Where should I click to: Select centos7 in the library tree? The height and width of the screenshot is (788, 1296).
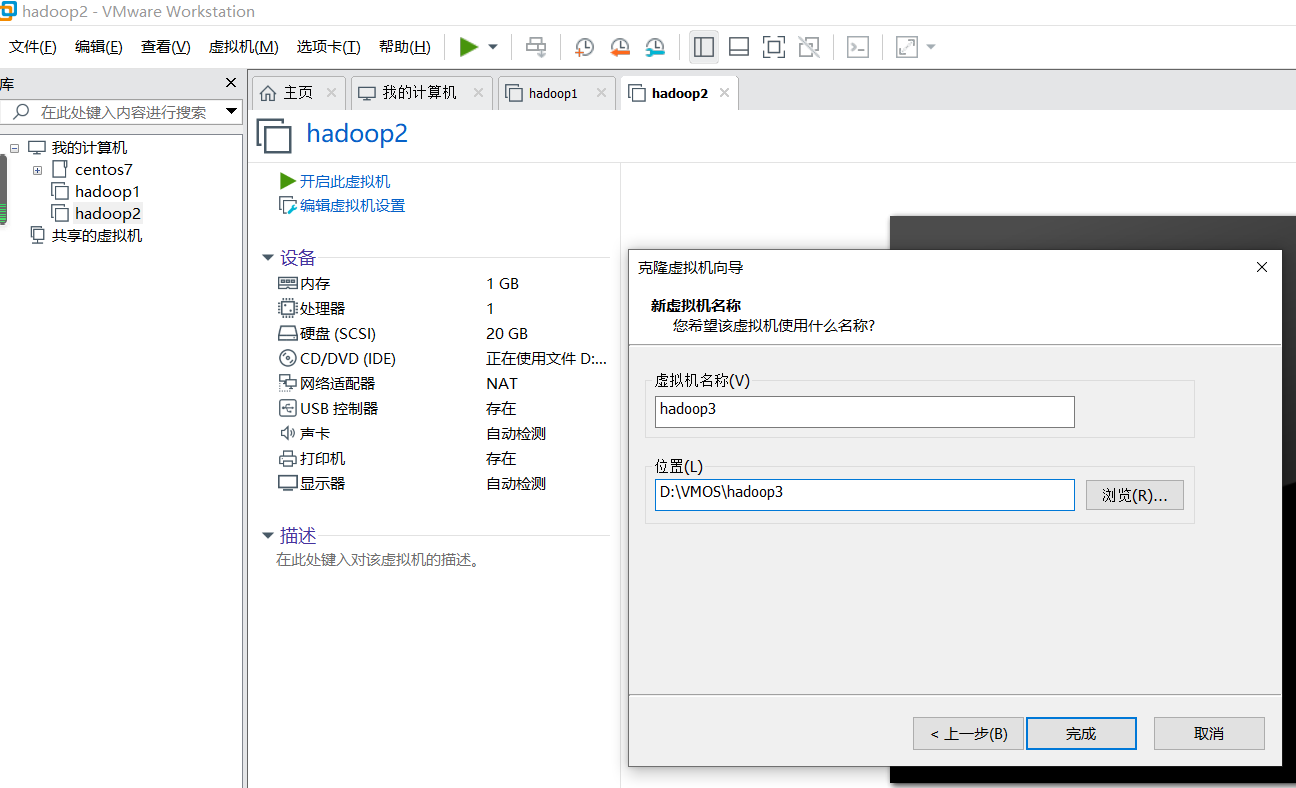(103, 170)
